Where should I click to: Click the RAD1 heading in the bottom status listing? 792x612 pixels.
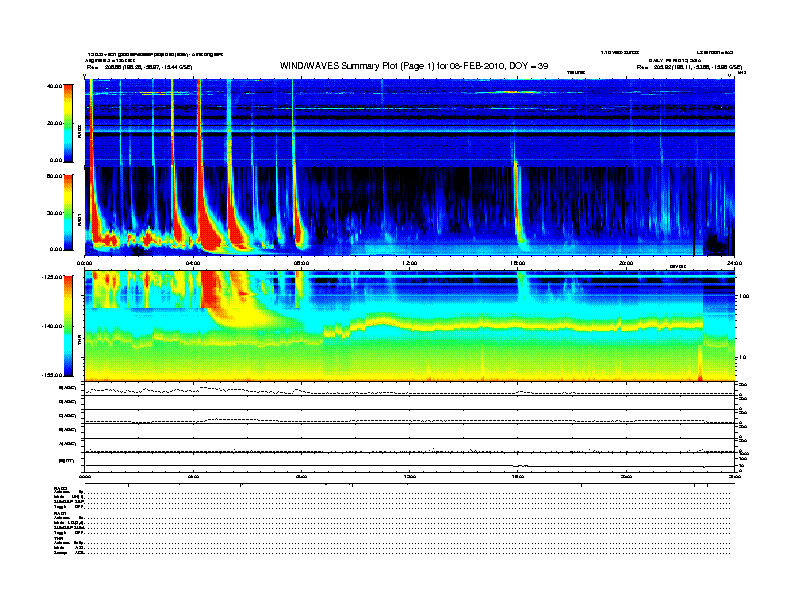click(x=61, y=514)
